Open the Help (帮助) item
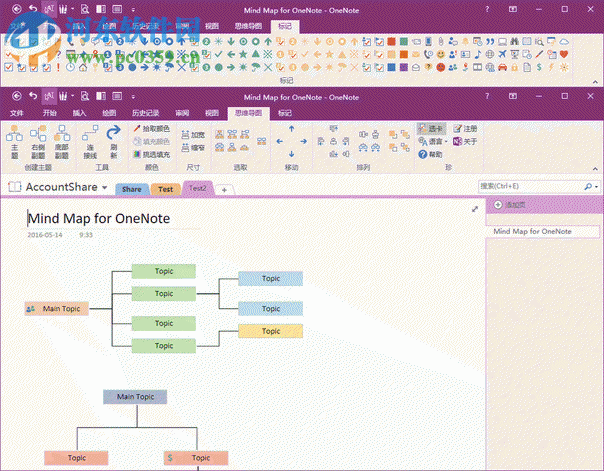This screenshot has height=471, width=604. (430, 154)
